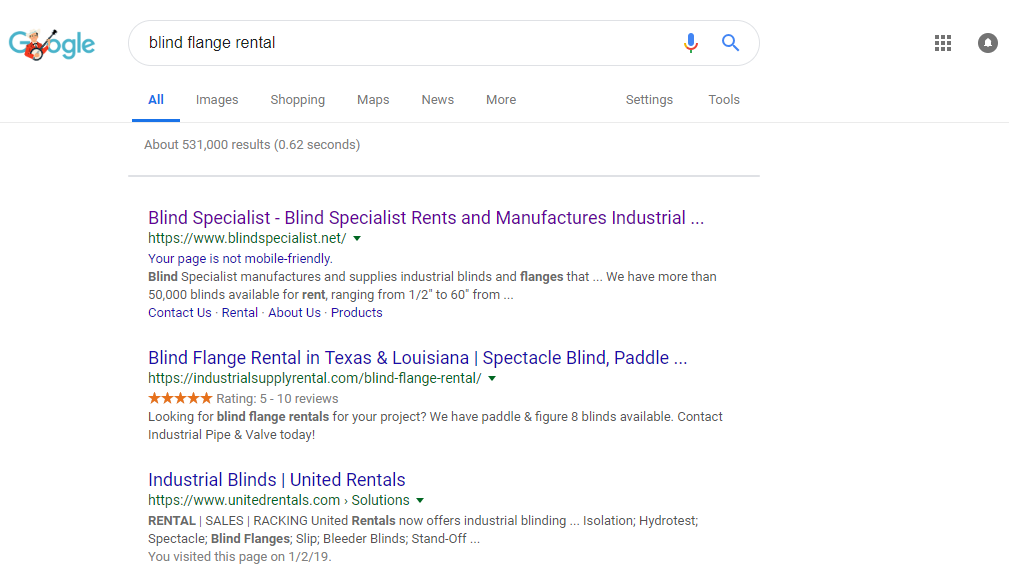The height and width of the screenshot is (581, 1009).
Task: Open the search Settings menu
Action: point(649,99)
